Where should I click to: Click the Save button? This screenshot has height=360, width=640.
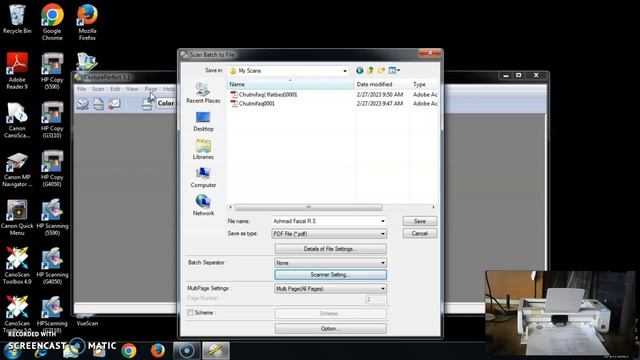(420, 221)
